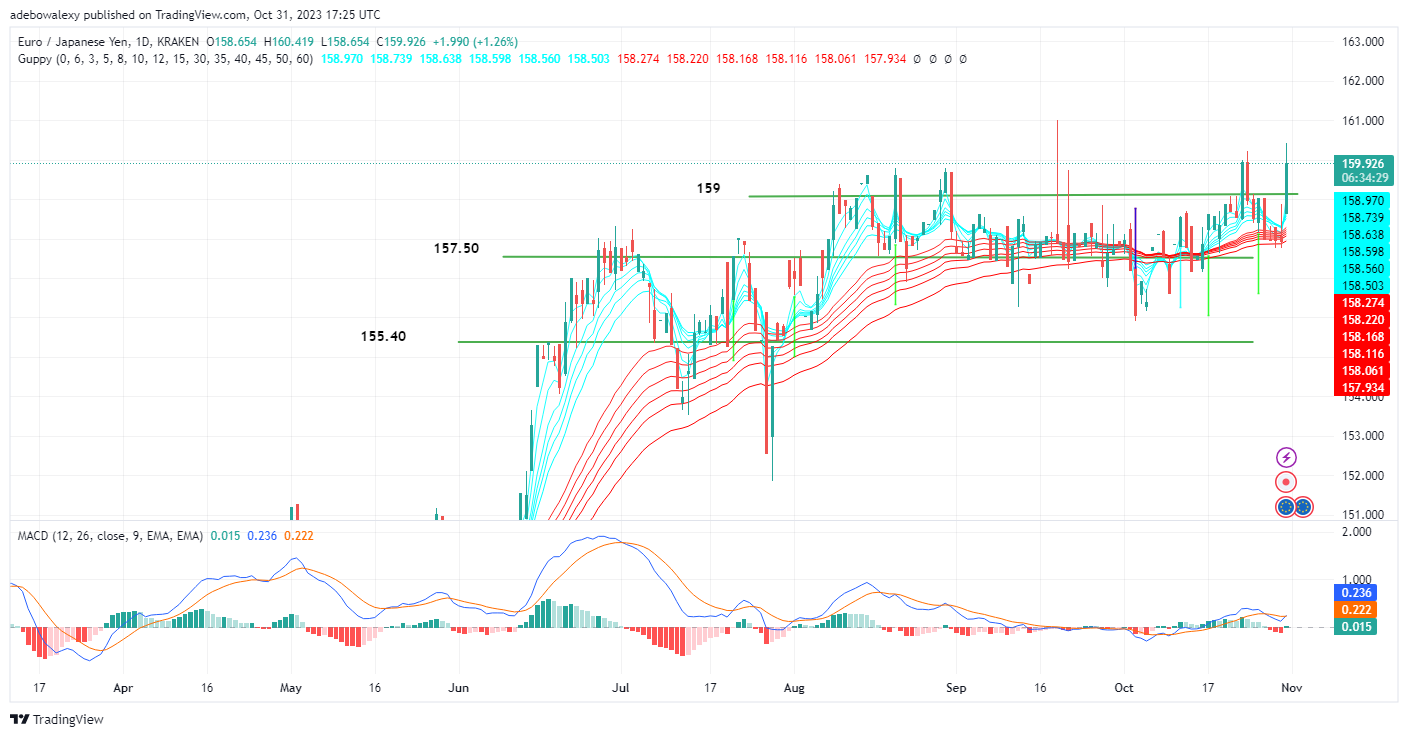Click 158.598 in the Guppy legend row

click(x=490, y=59)
